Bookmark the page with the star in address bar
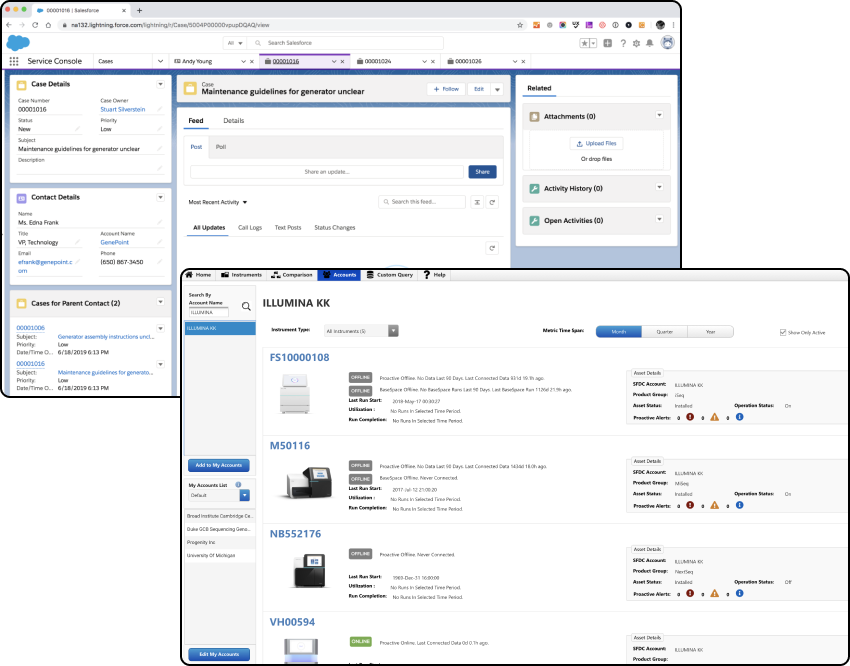 tap(520, 25)
